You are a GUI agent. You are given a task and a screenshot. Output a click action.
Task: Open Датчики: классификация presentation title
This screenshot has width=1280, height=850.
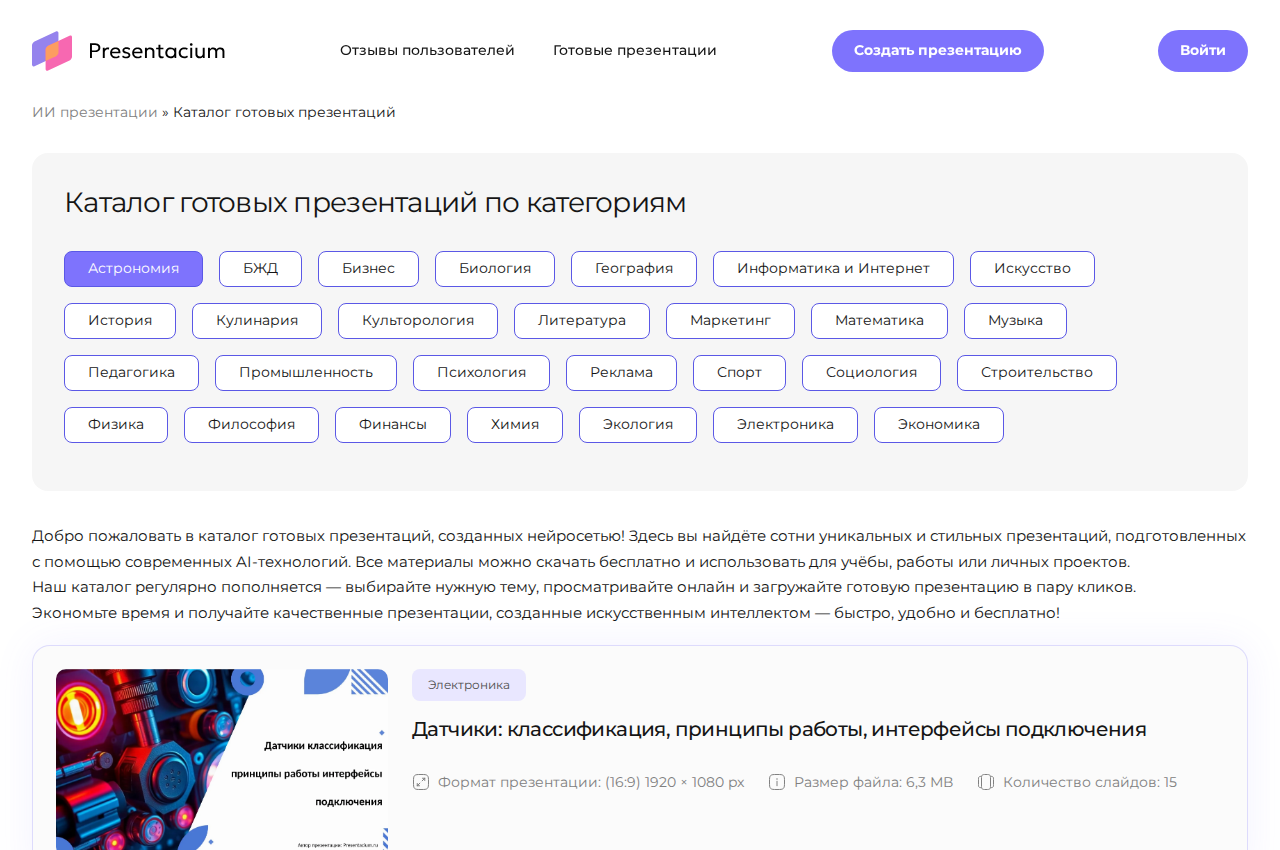point(779,730)
